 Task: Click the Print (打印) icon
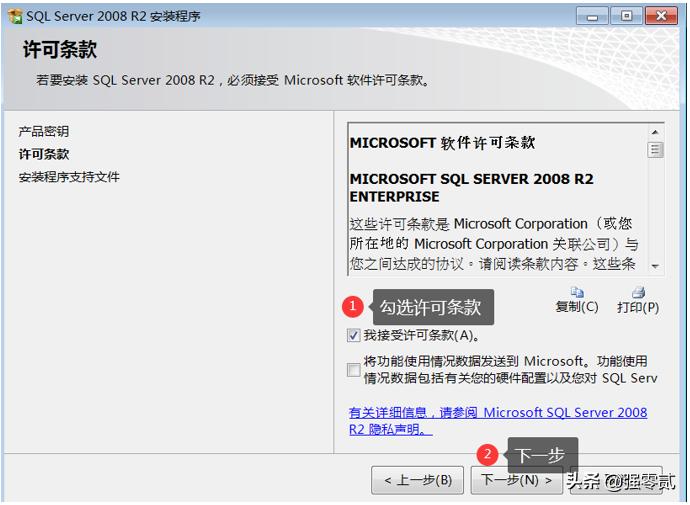(x=638, y=292)
